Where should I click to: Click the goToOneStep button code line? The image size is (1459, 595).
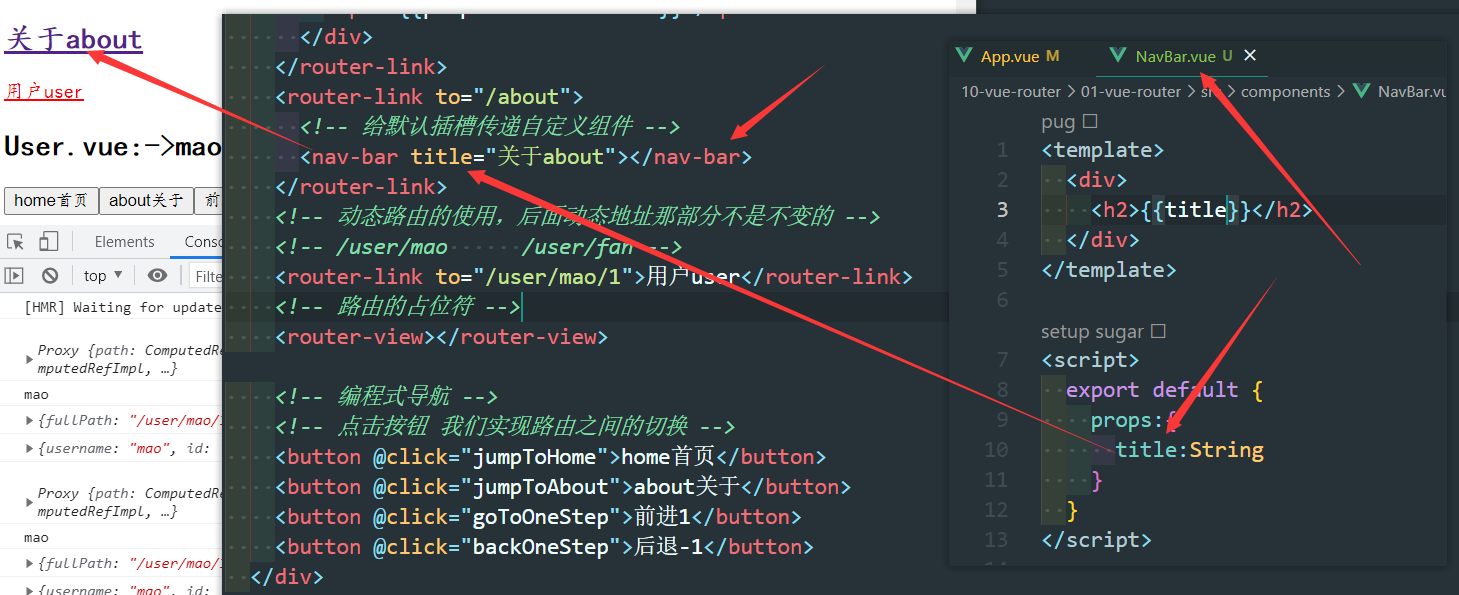[x=539, y=517]
